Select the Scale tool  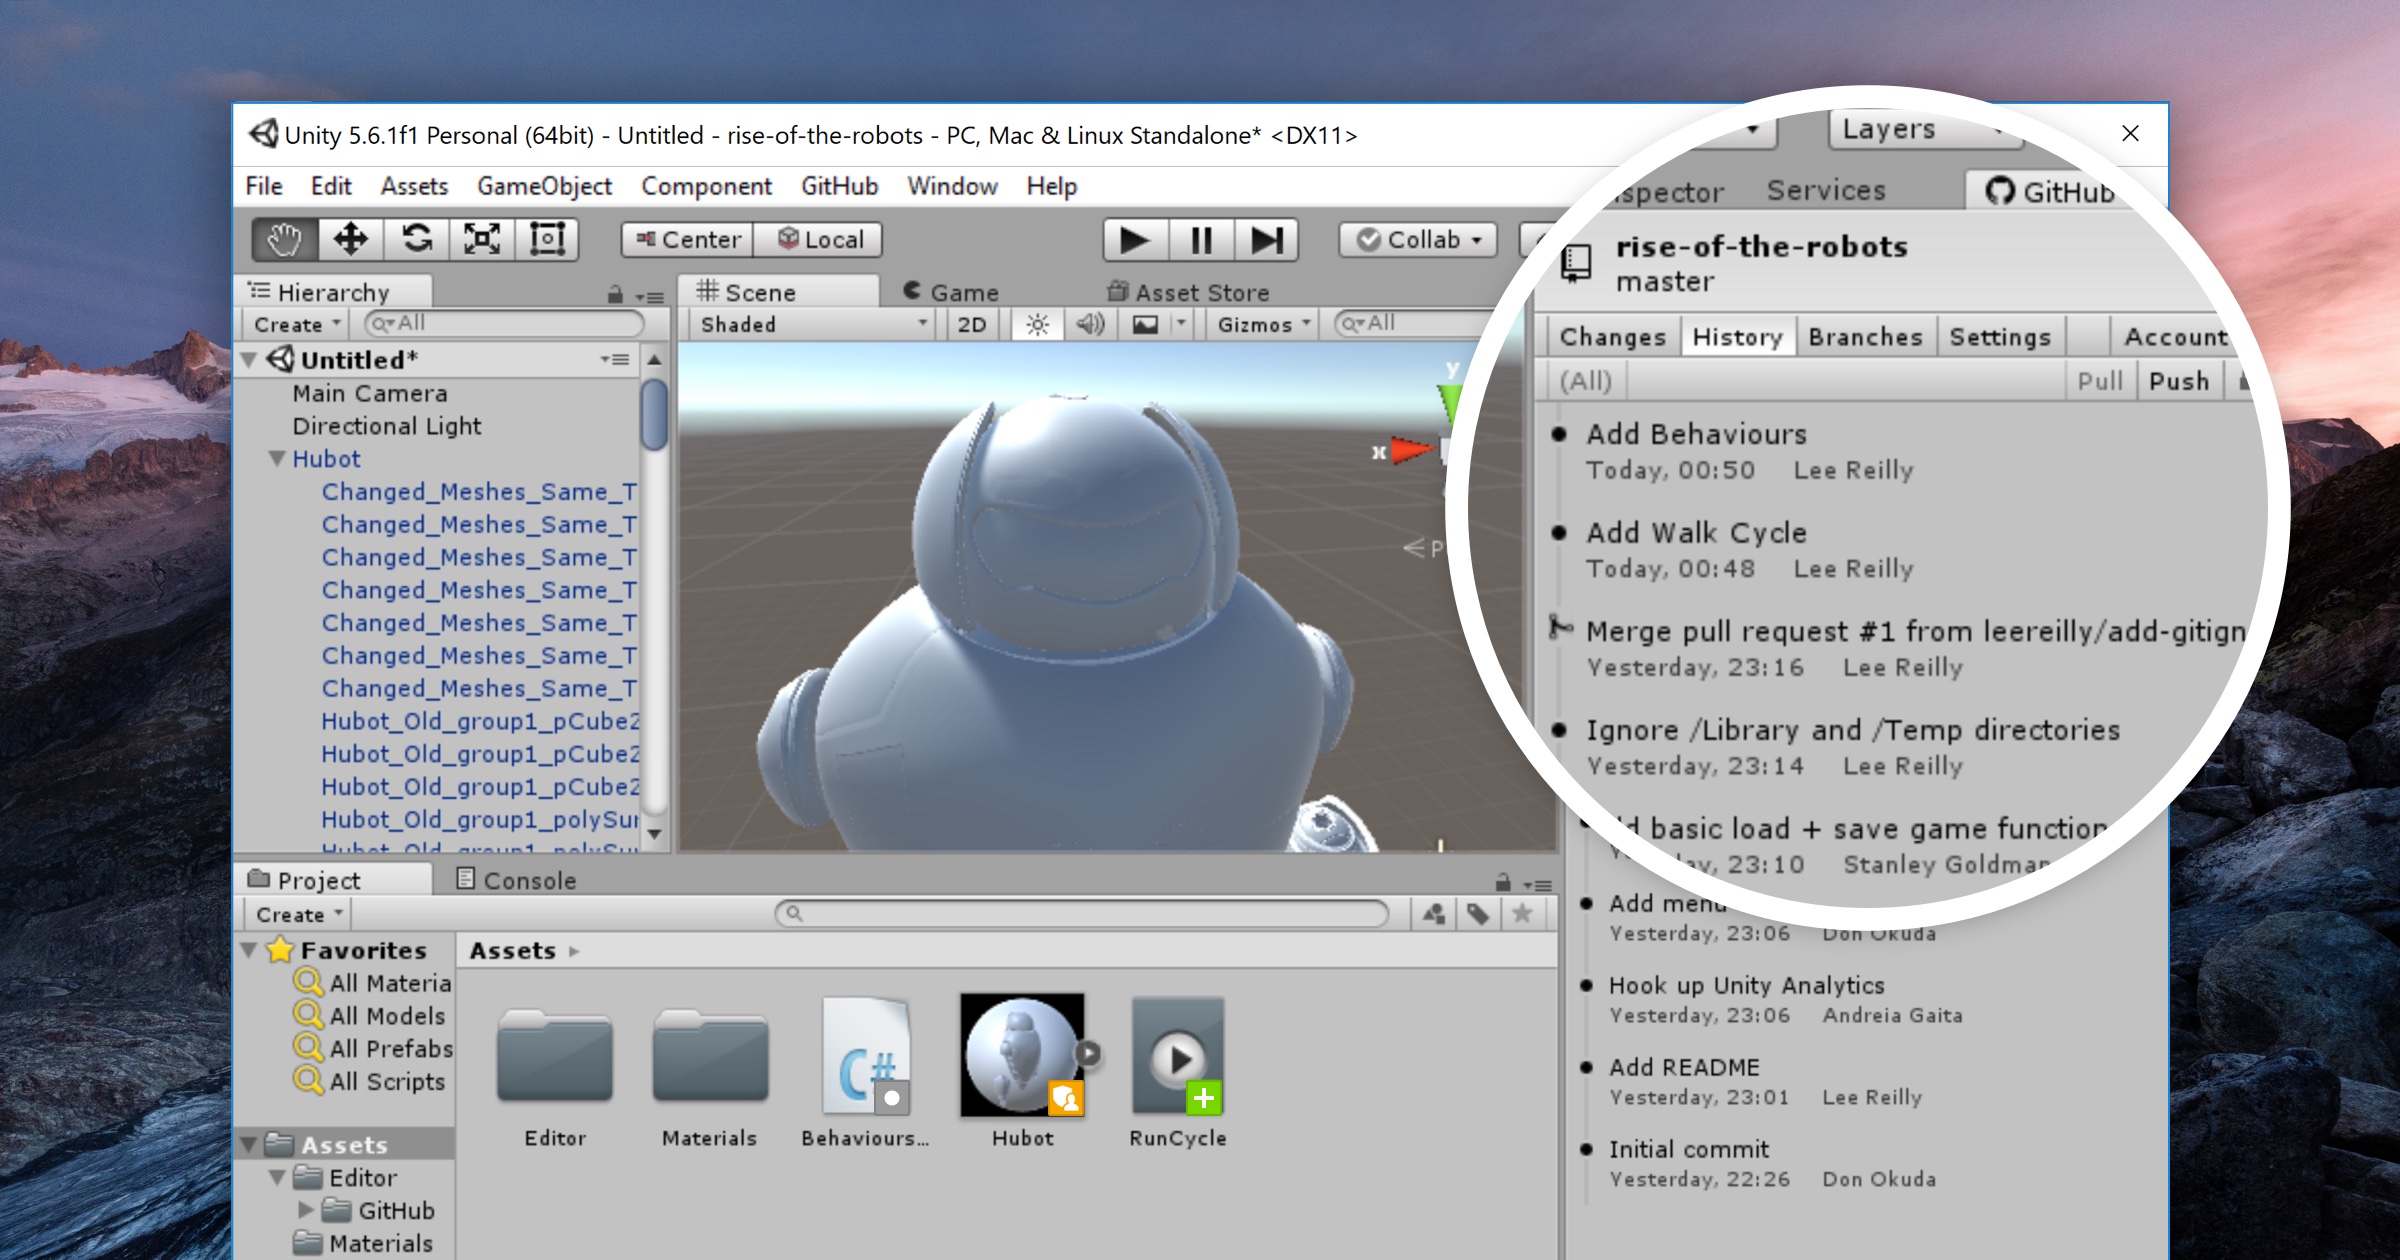pyautogui.click(x=482, y=240)
